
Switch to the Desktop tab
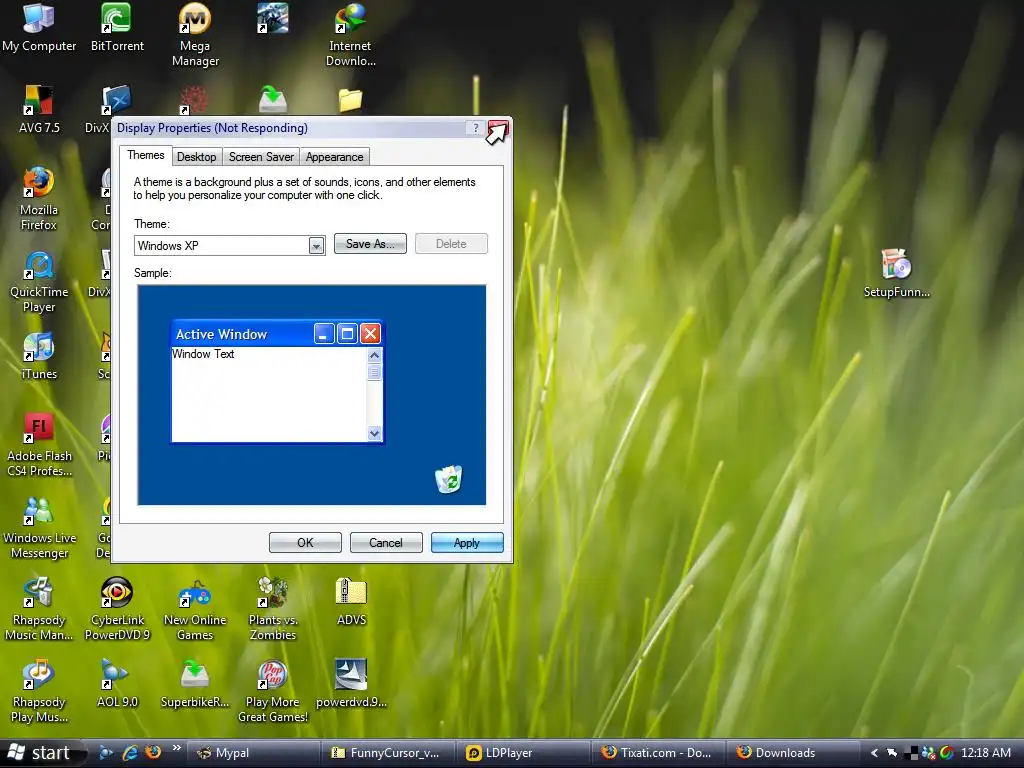click(x=197, y=157)
